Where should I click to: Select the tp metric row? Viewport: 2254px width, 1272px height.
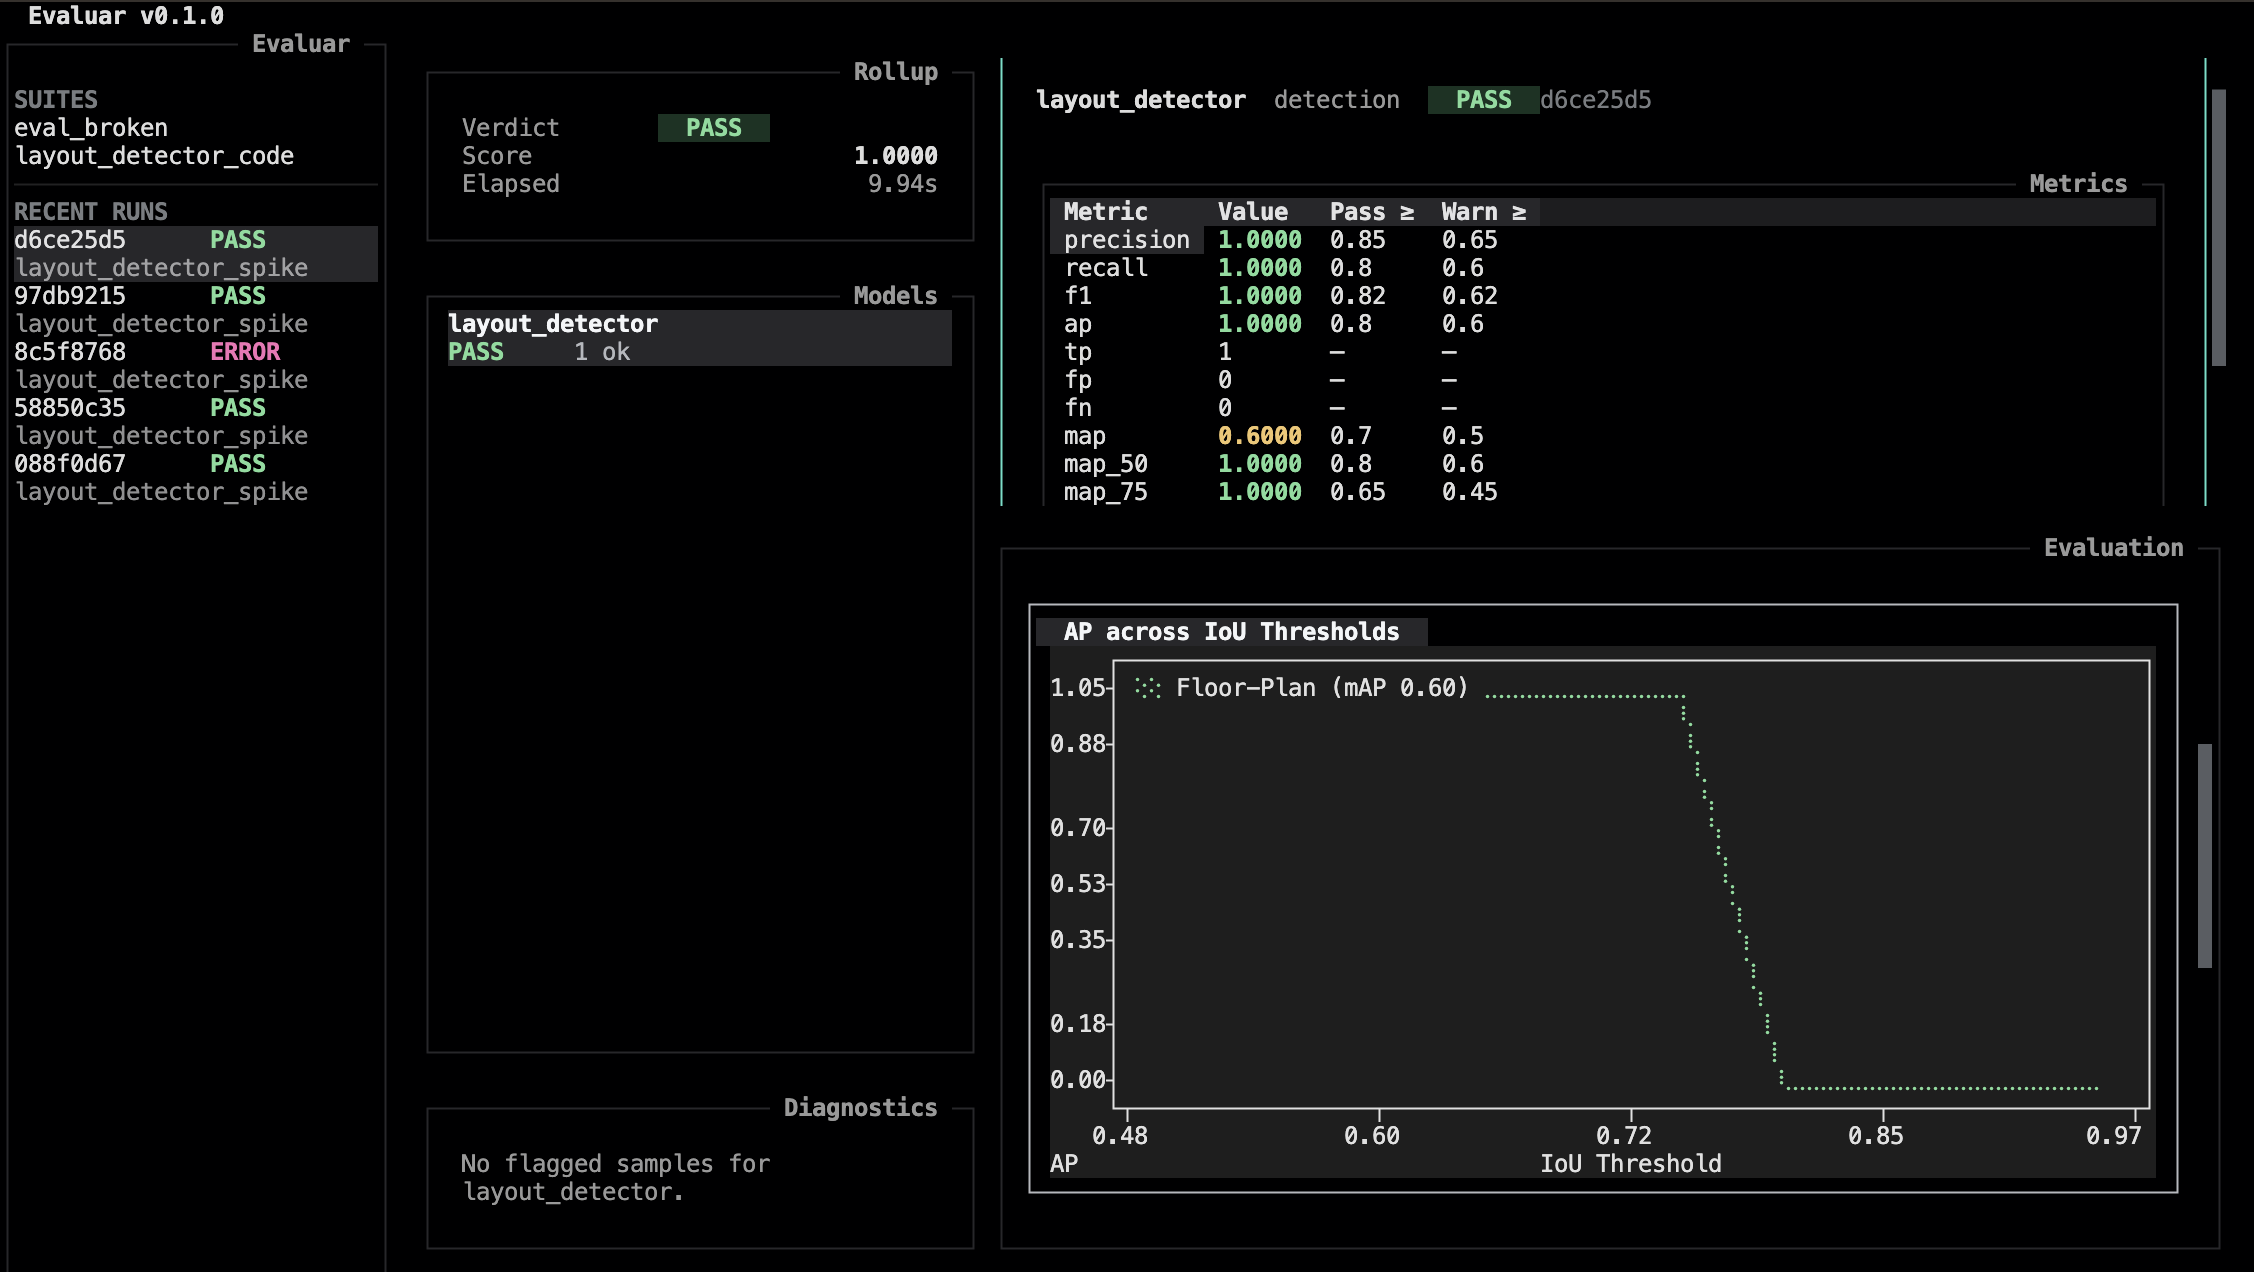click(1603, 352)
